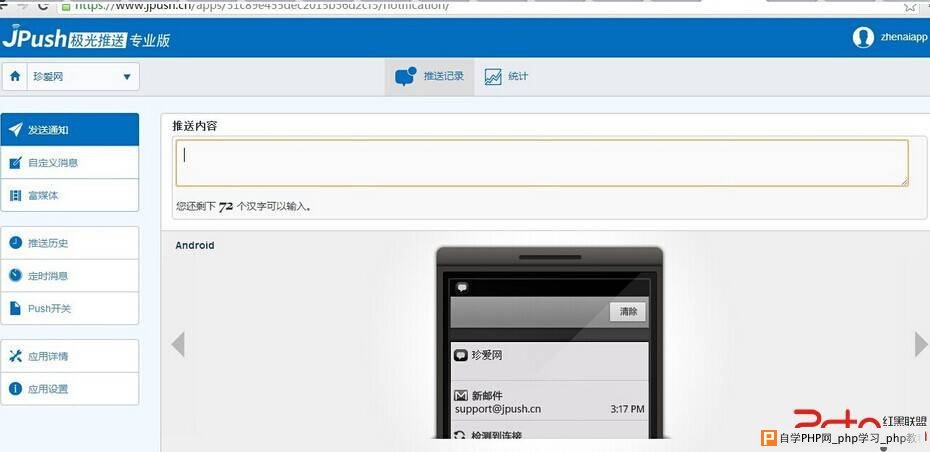
Task: Click the 推送记录 chat bubble icon
Action: coord(405,77)
